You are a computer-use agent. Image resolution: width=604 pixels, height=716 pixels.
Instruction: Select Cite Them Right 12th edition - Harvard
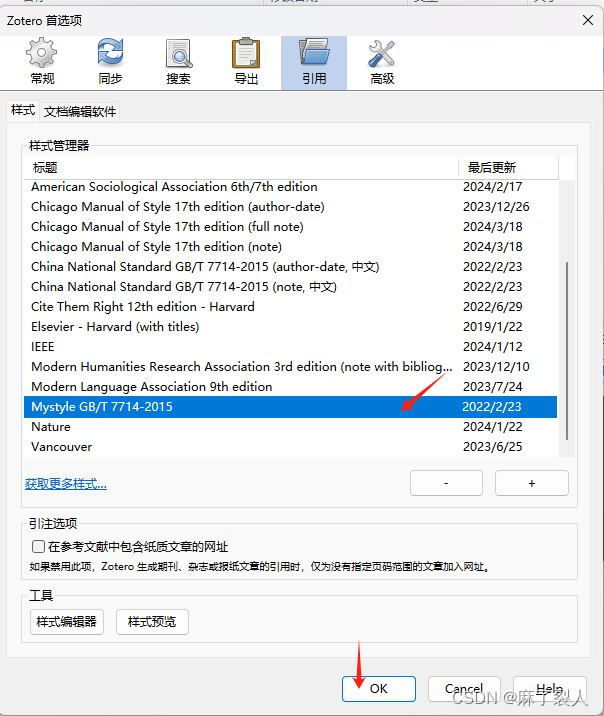(x=290, y=307)
